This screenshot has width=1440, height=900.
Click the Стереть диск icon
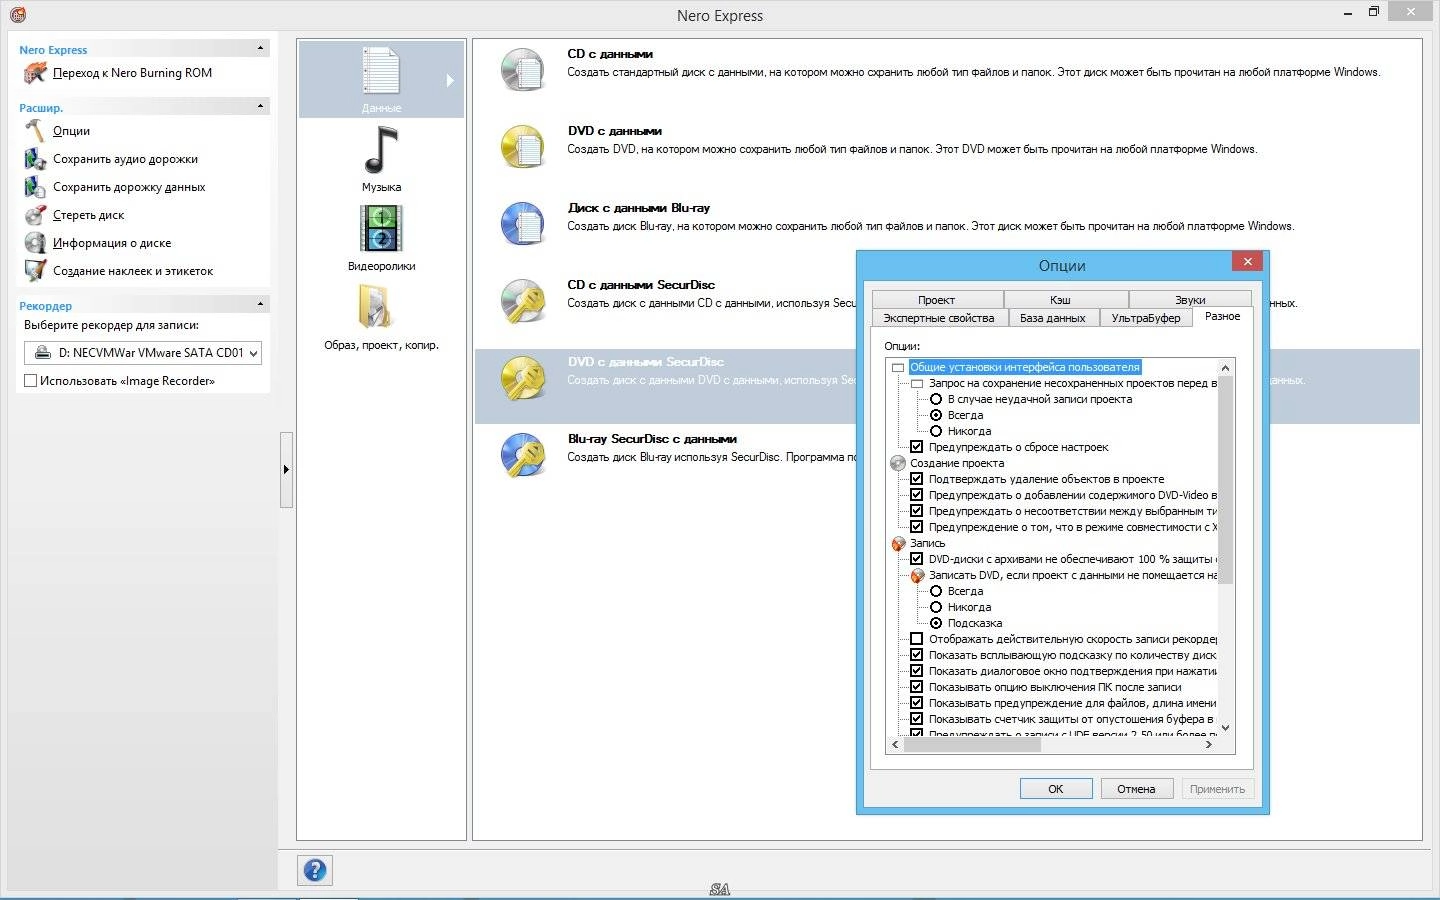[x=35, y=215]
